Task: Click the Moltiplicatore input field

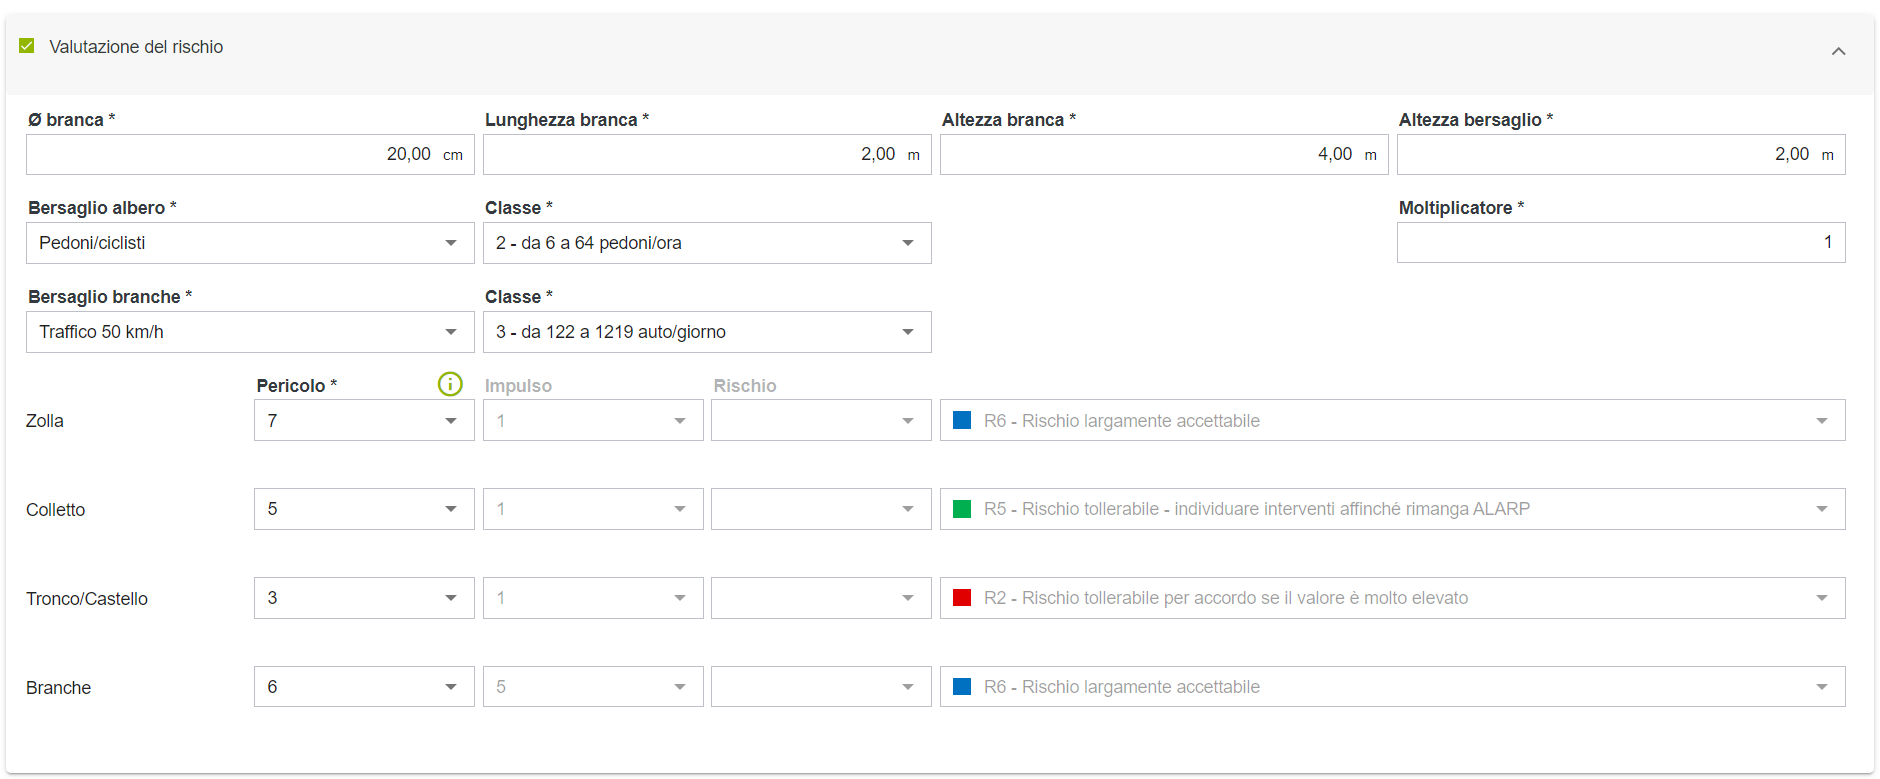Action: (x=1620, y=243)
